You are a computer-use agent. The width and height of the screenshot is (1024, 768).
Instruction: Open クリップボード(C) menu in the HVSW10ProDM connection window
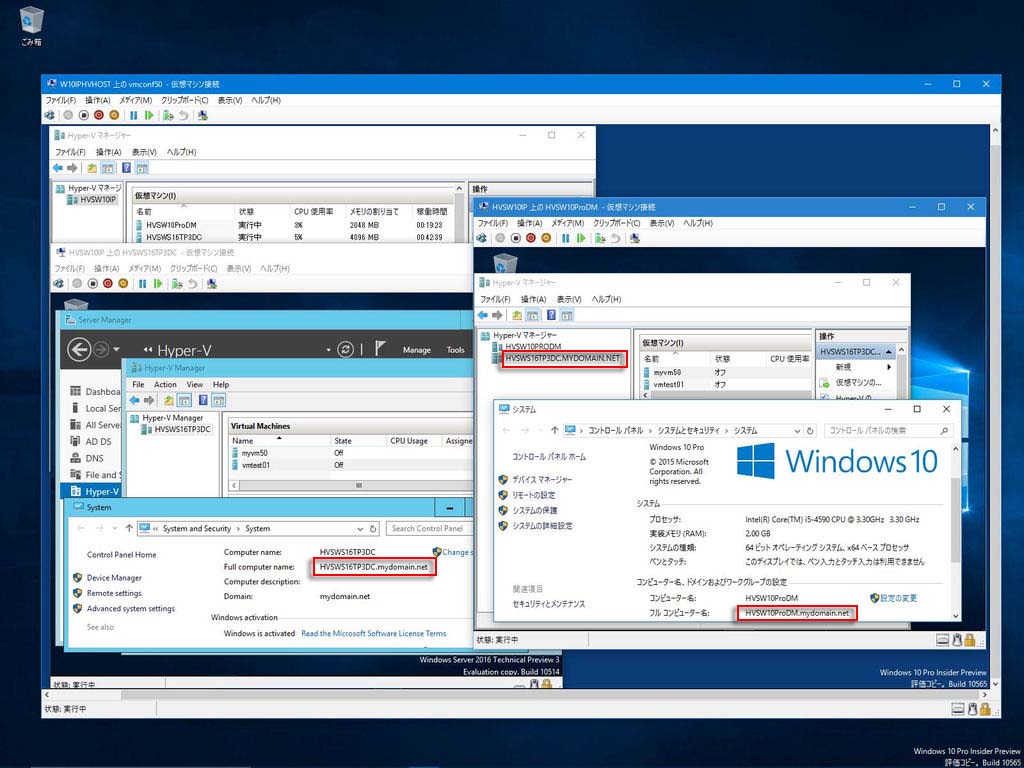(616, 223)
